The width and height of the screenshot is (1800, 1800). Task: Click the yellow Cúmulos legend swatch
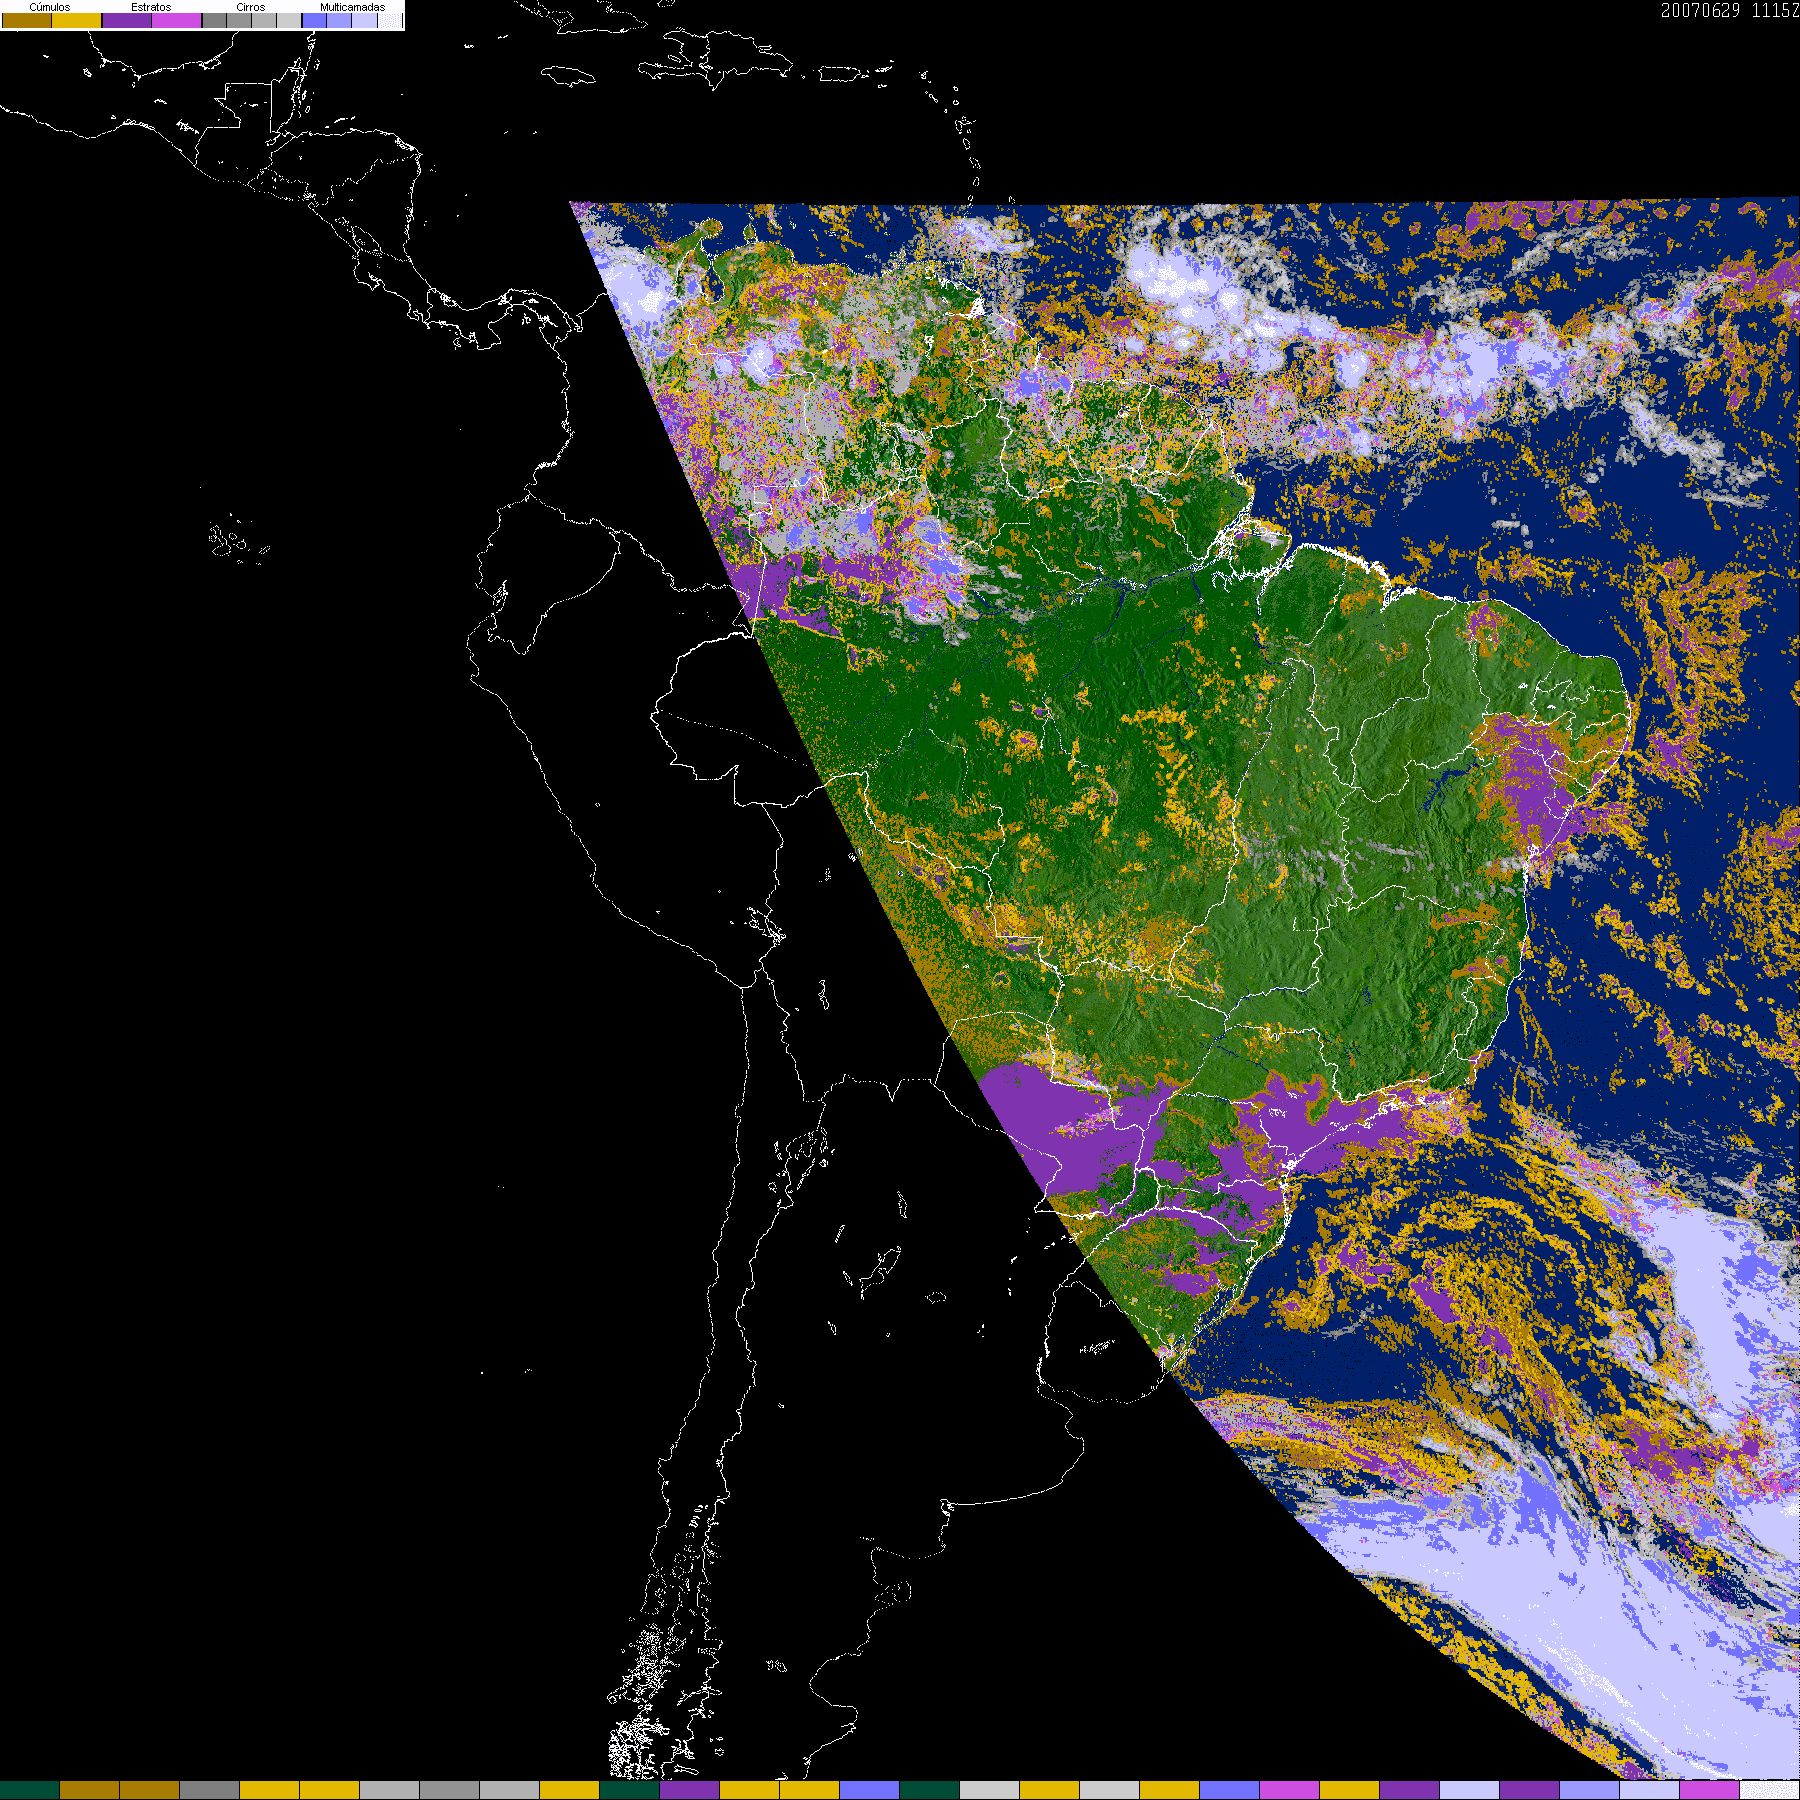click(x=76, y=20)
